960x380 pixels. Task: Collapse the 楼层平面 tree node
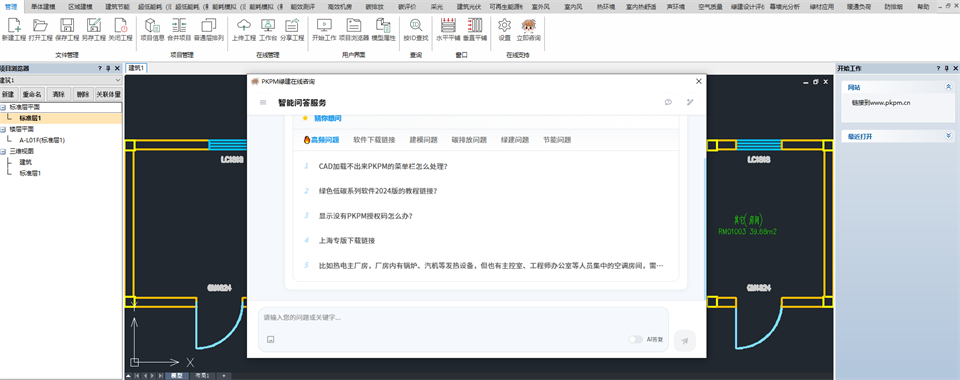pyautogui.click(x=3, y=129)
